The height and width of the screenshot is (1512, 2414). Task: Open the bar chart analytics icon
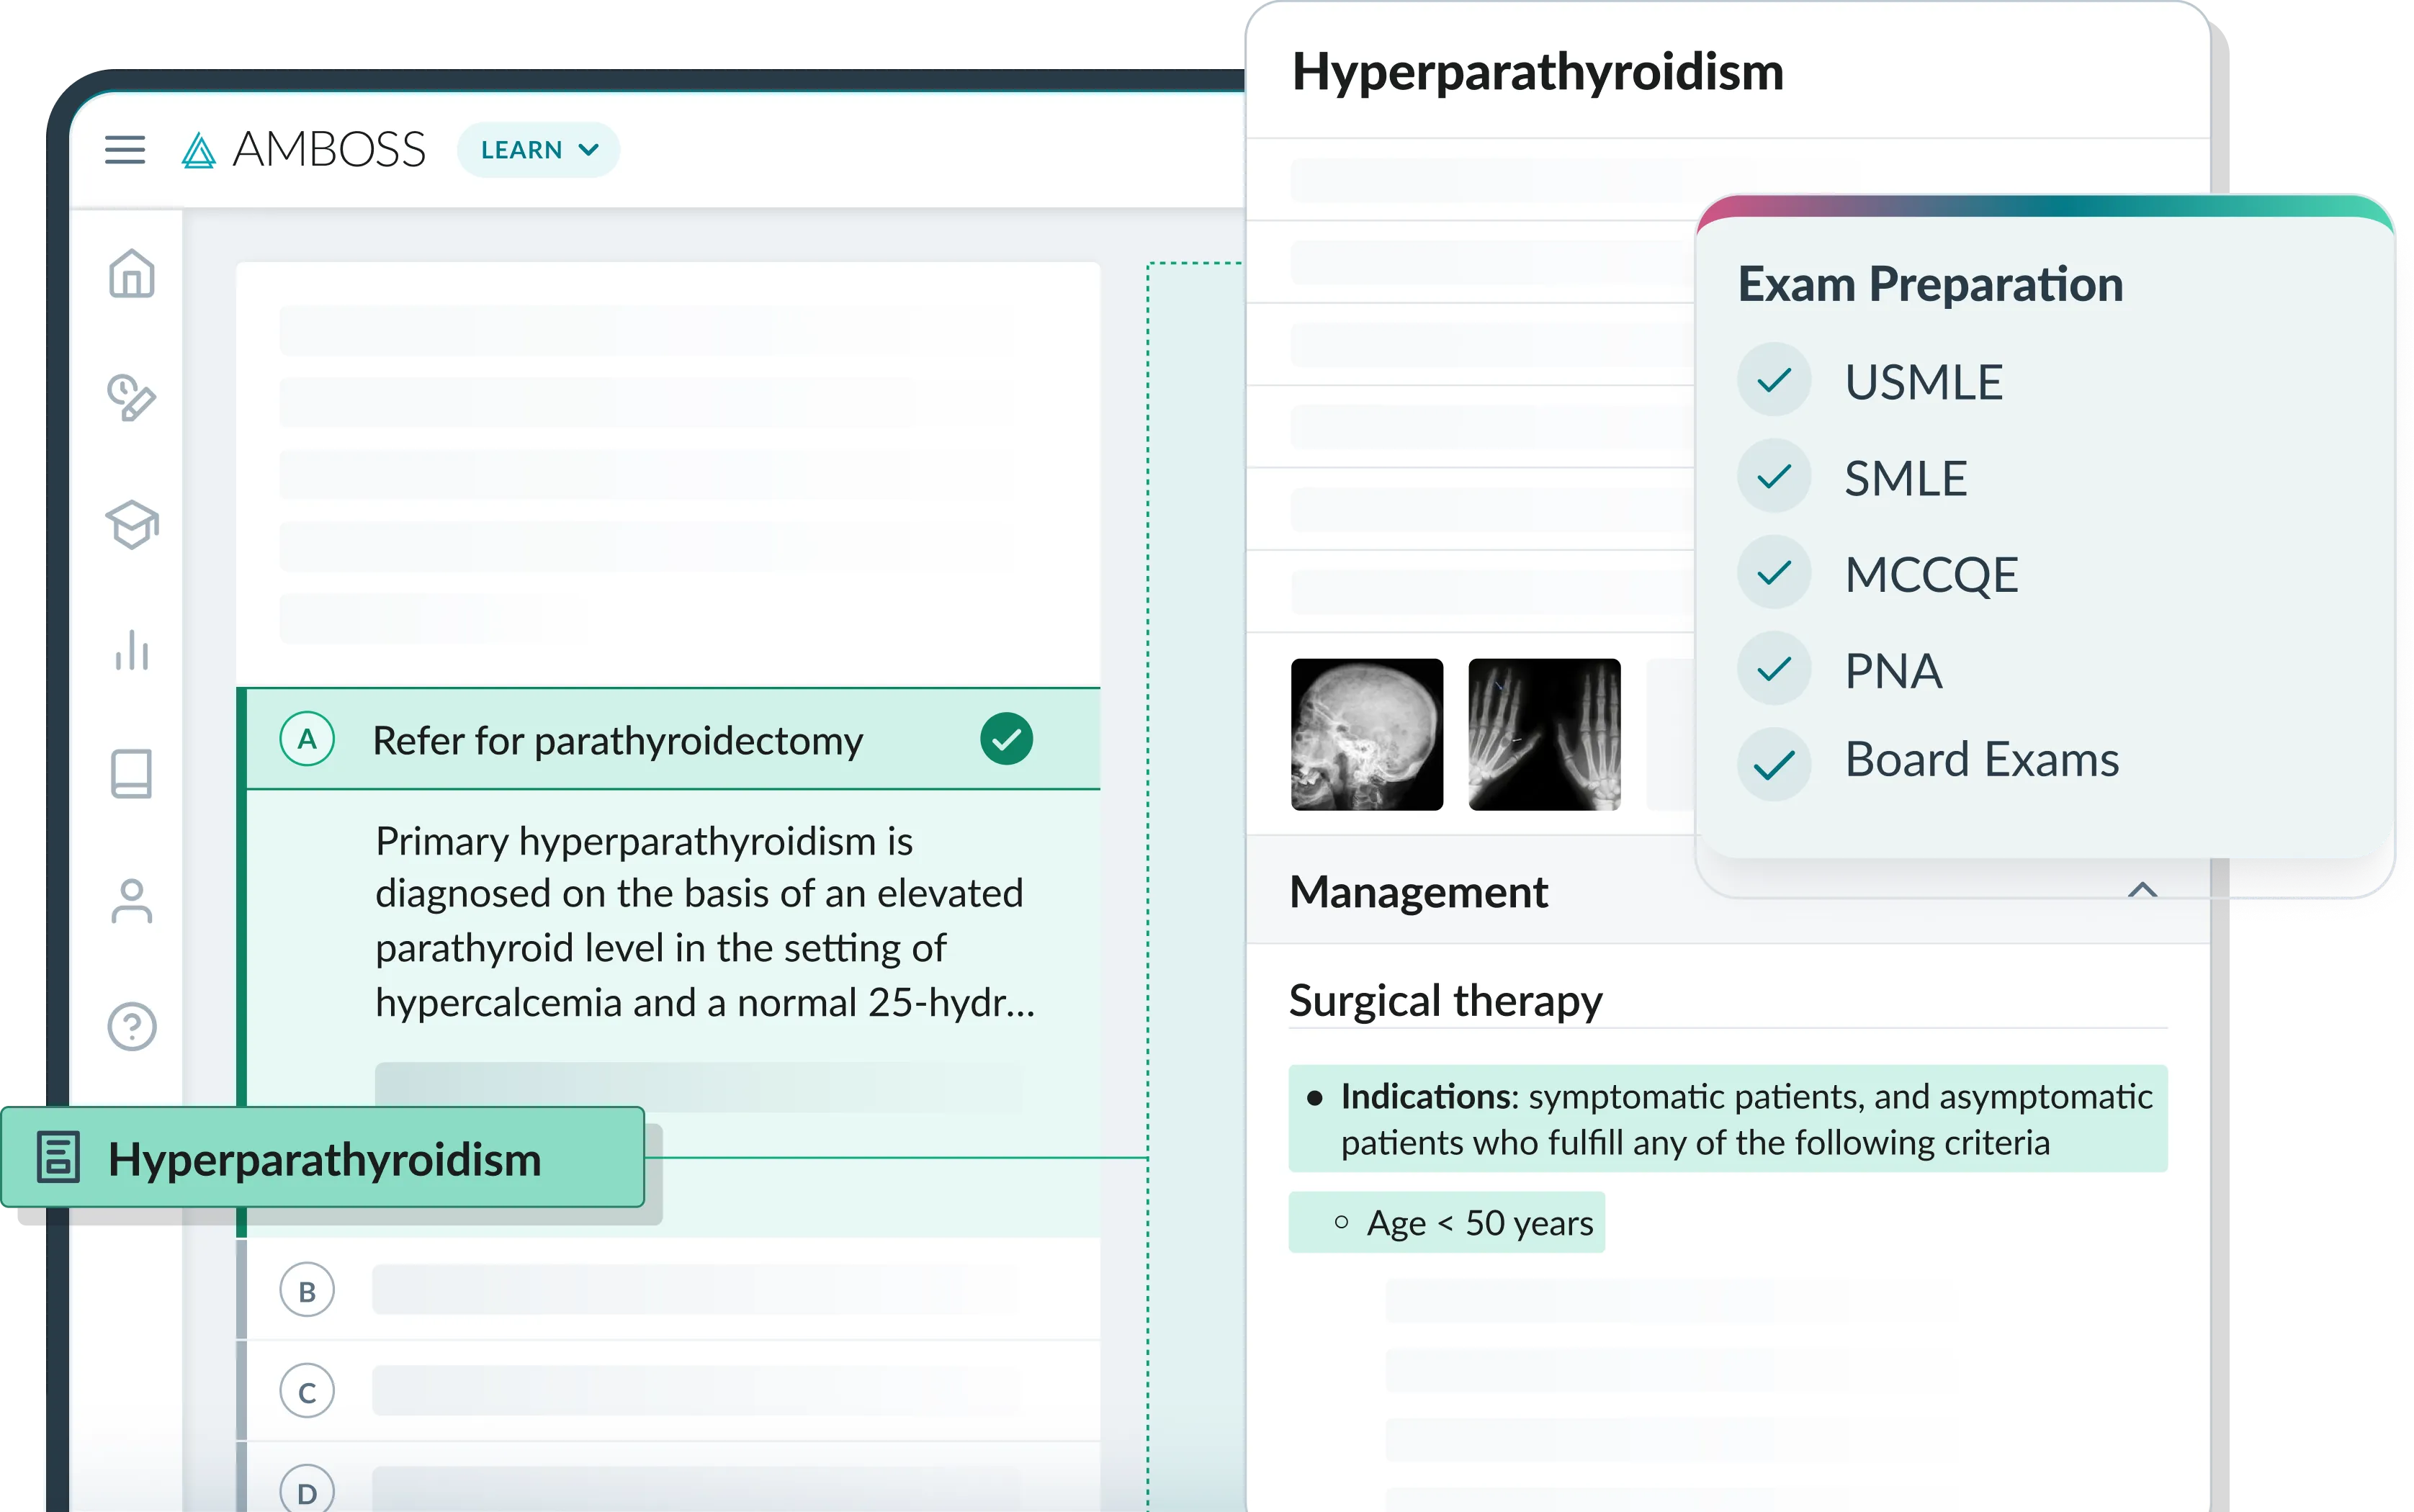(x=132, y=650)
